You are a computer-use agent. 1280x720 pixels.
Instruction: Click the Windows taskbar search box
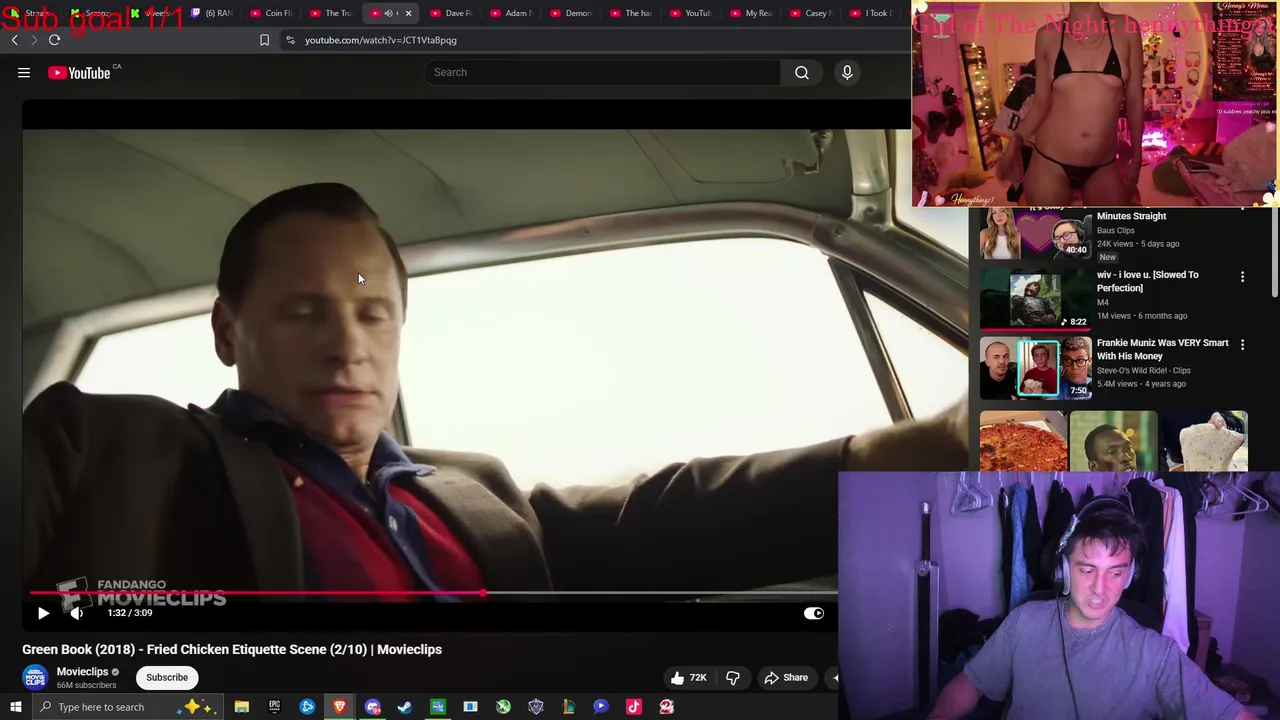pyautogui.click(x=128, y=707)
